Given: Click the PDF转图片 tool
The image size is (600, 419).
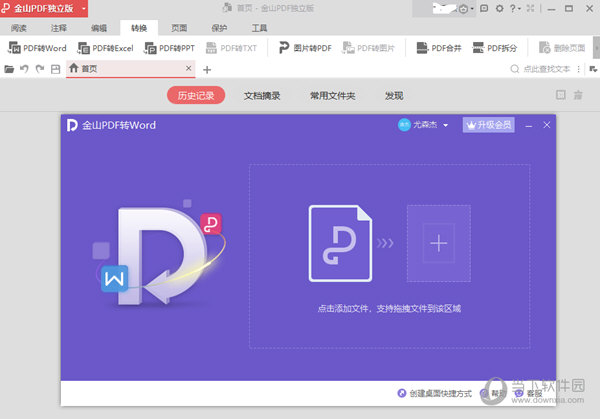Looking at the screenshot, I should pos(368,48).
